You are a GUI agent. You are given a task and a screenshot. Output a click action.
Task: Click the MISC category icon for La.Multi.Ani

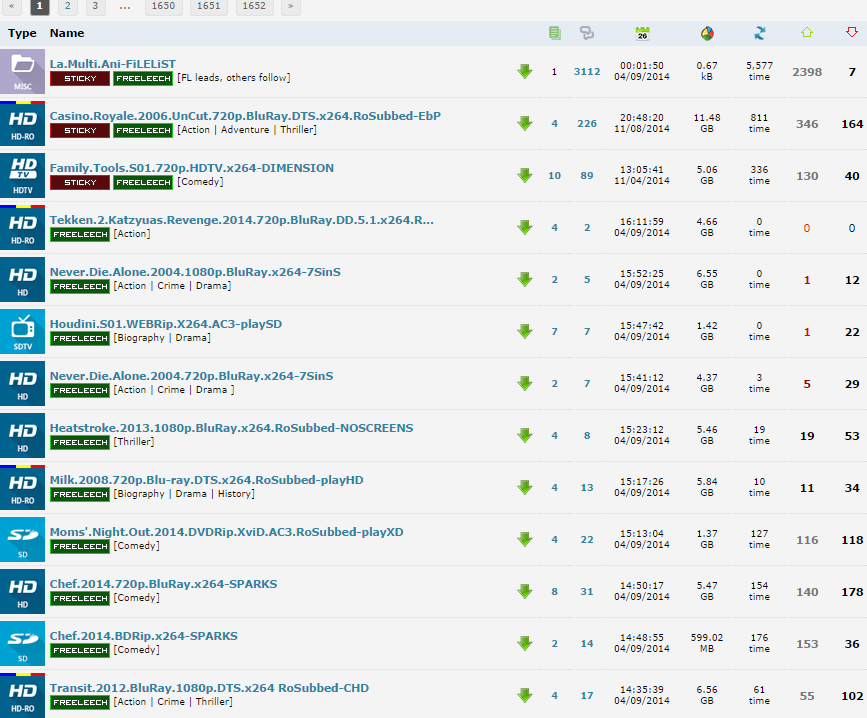pyautogui.click(x=22, y=71)
